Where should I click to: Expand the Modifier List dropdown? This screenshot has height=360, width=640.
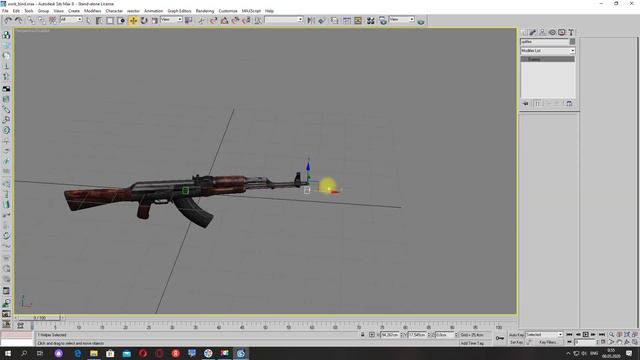(548, 51)
